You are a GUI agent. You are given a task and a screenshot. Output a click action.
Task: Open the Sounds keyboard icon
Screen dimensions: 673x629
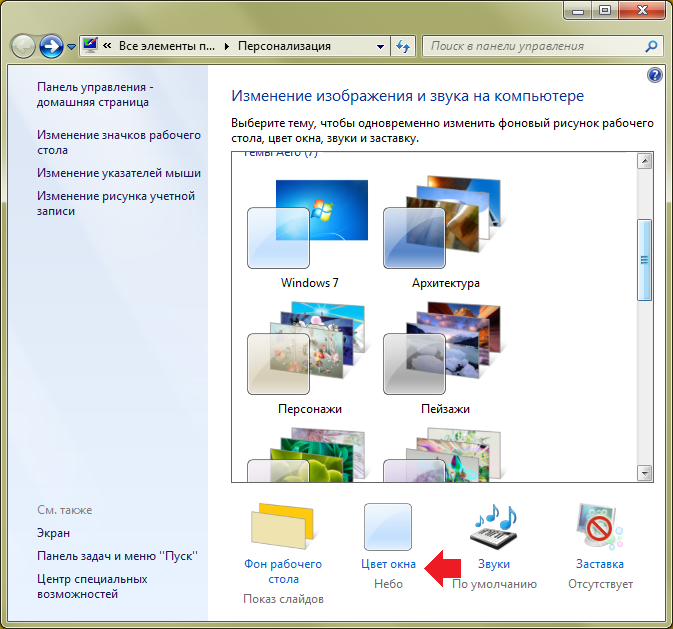pos(494,526)
